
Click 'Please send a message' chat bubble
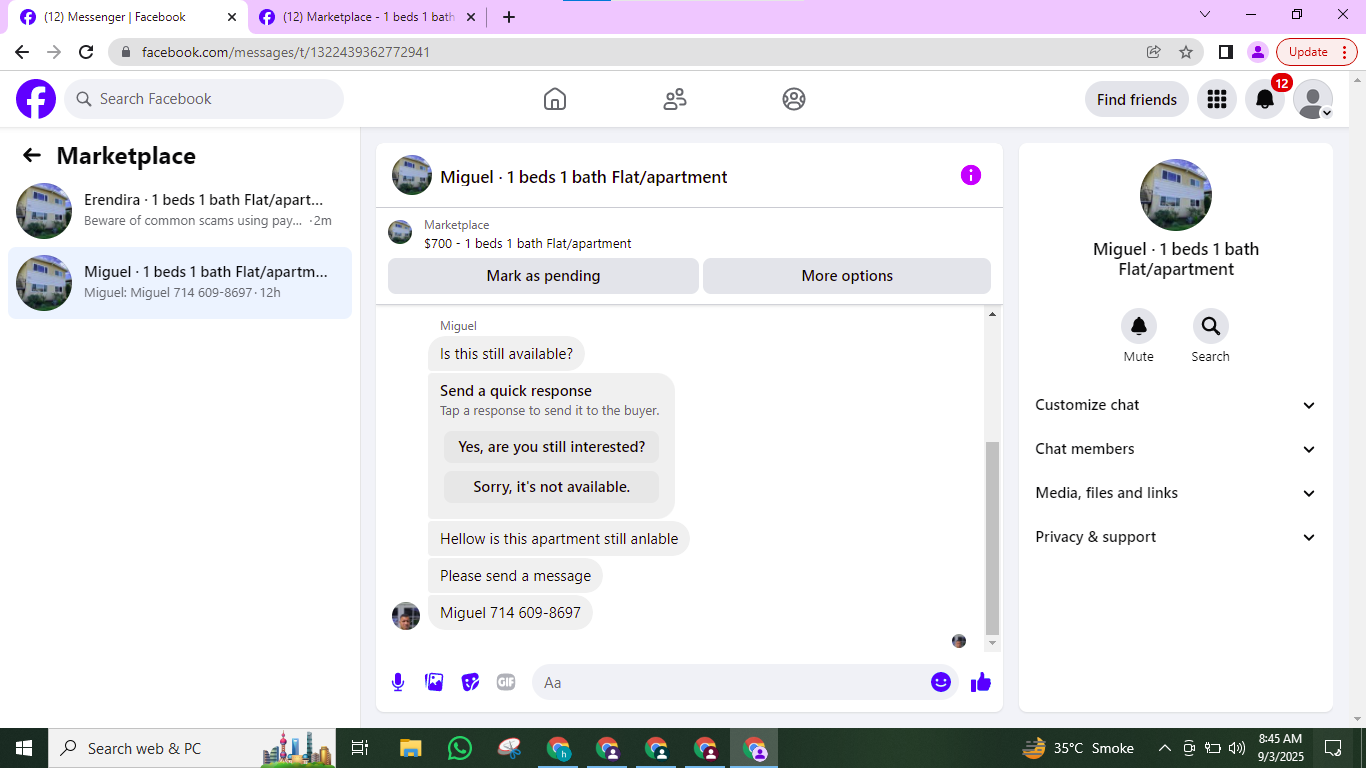pyautogui.click(x=515, y=576)
